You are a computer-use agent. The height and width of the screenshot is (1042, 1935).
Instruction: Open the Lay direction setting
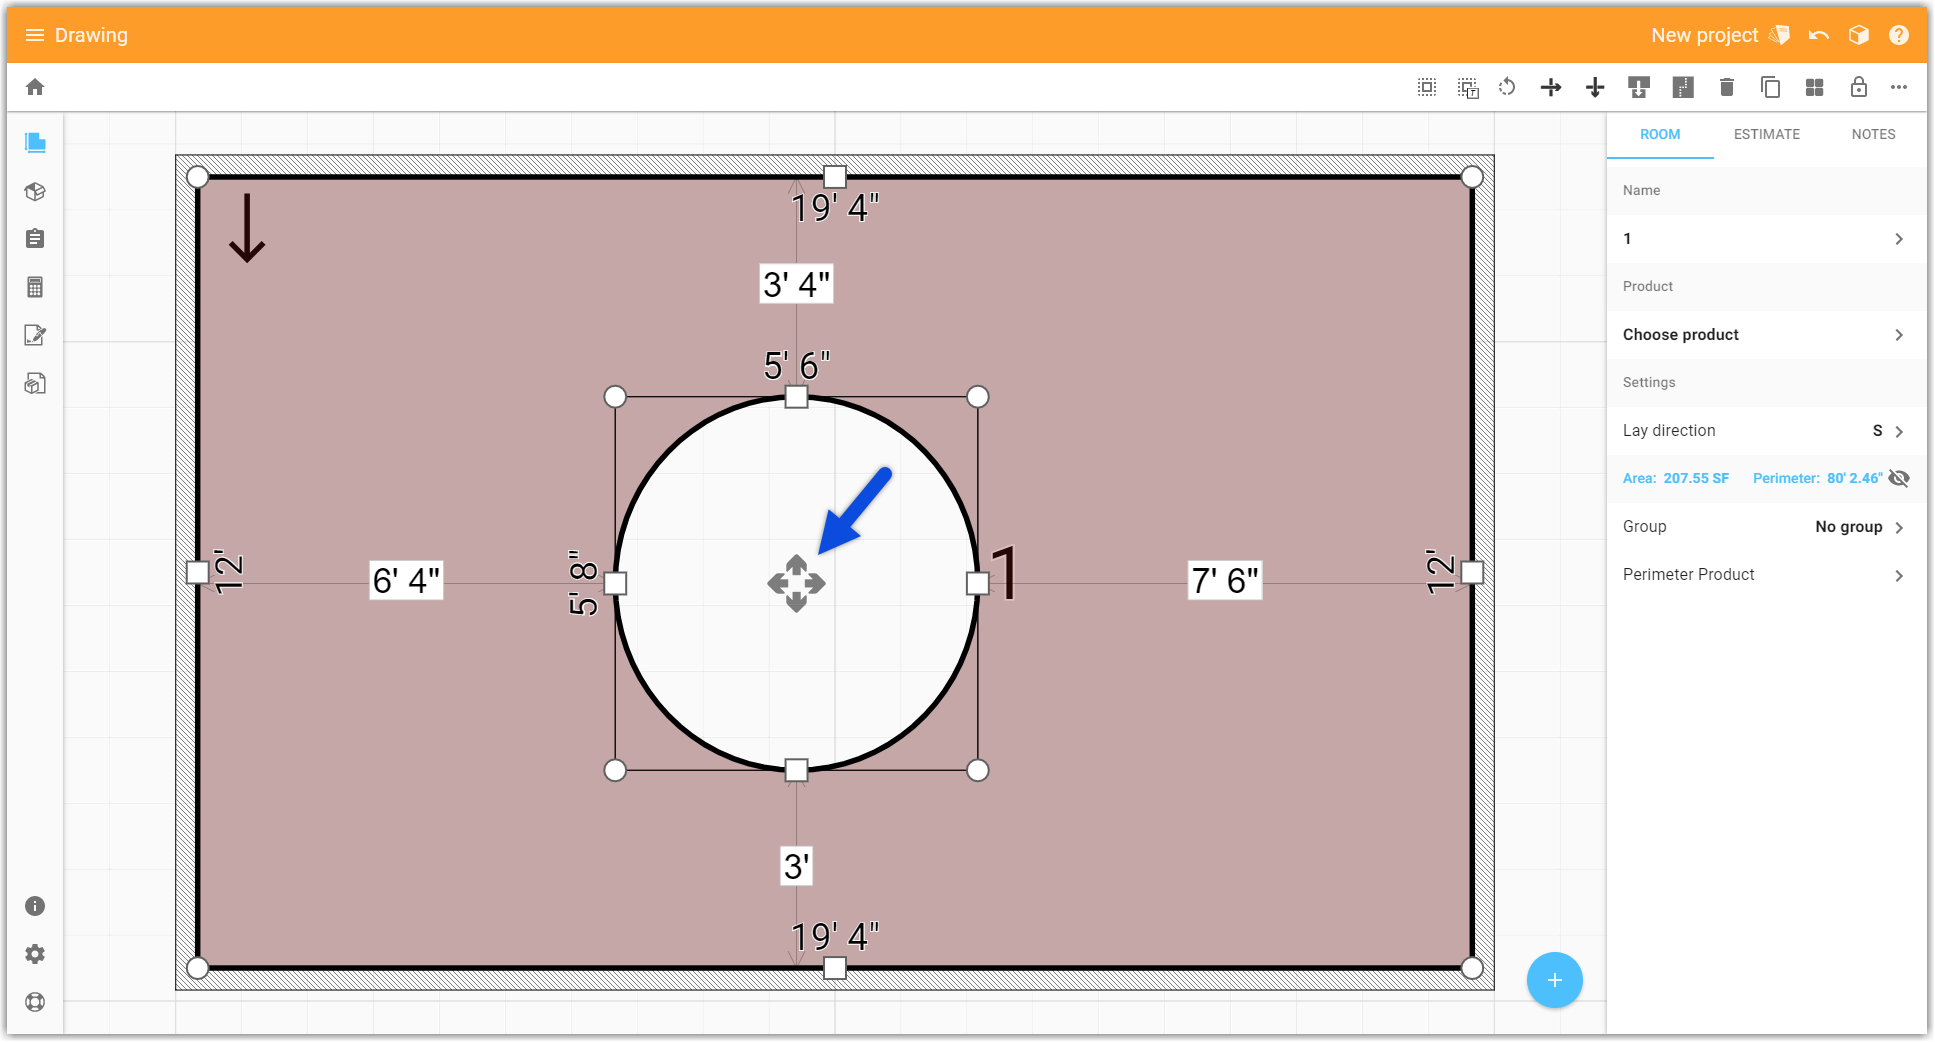[x=1767, y=431]
